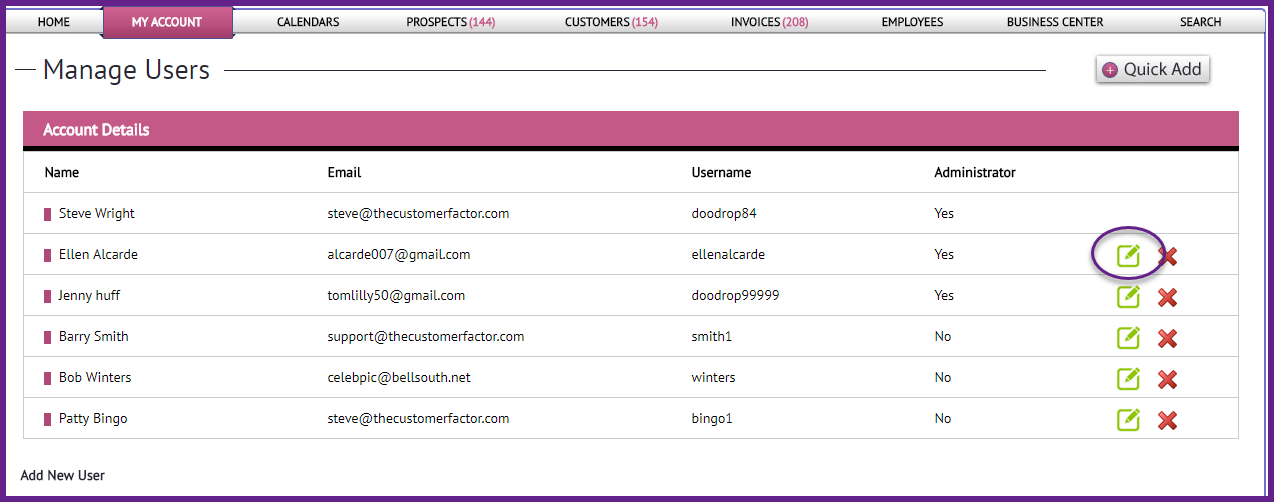The height and width of the screenshot is (502, 1274).
Task: Click the Administrator column header
Action: click(x=975, y=172)
